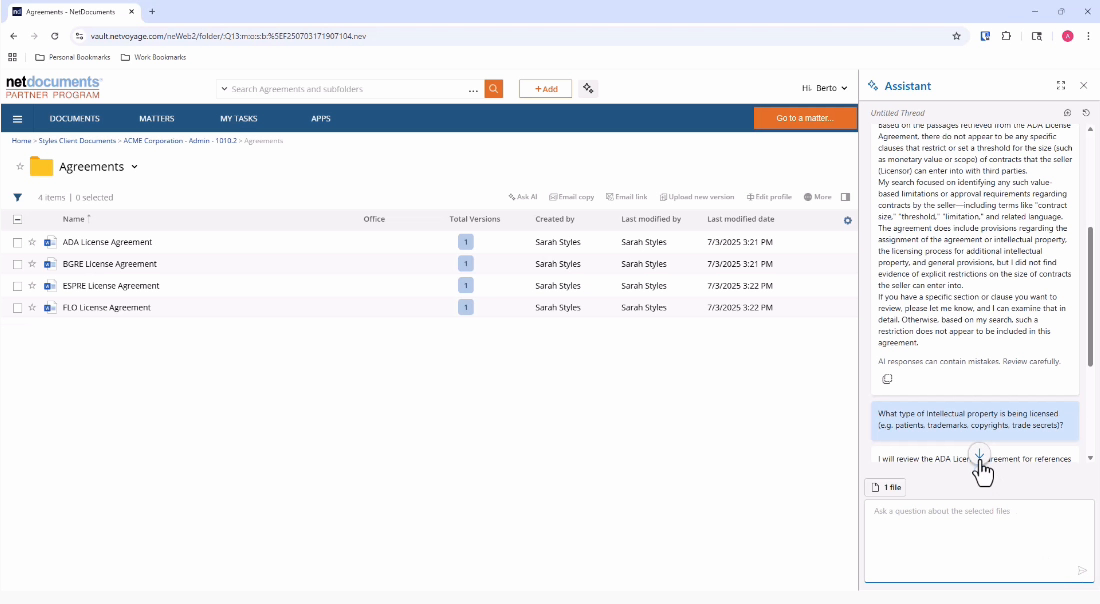Open the APPS menu

click(x=321, y=119)
